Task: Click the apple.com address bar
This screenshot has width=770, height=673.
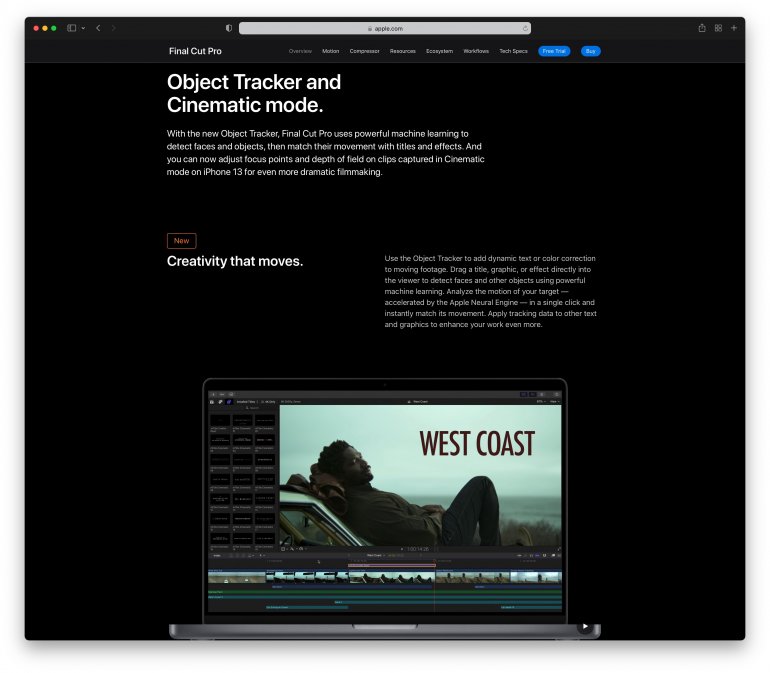Action: click(x=385, y=28)
